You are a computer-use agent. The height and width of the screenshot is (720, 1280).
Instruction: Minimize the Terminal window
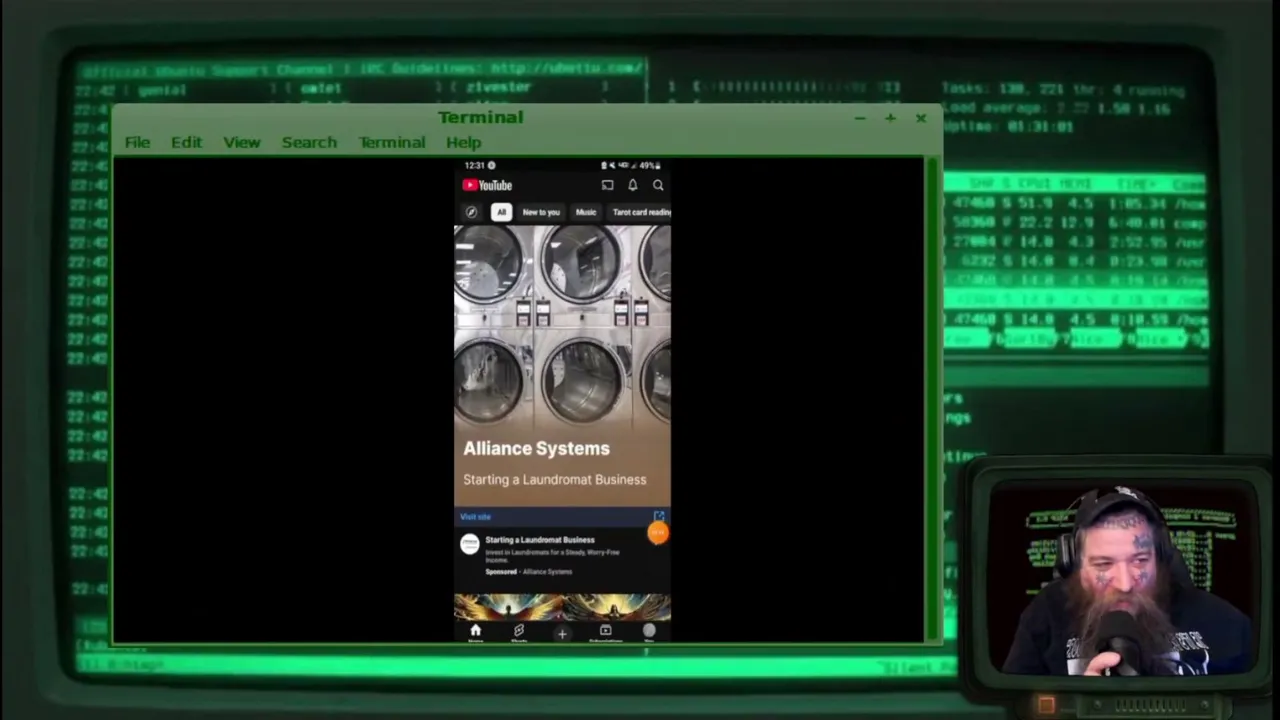pyautogui.click(x=860, y=118)
